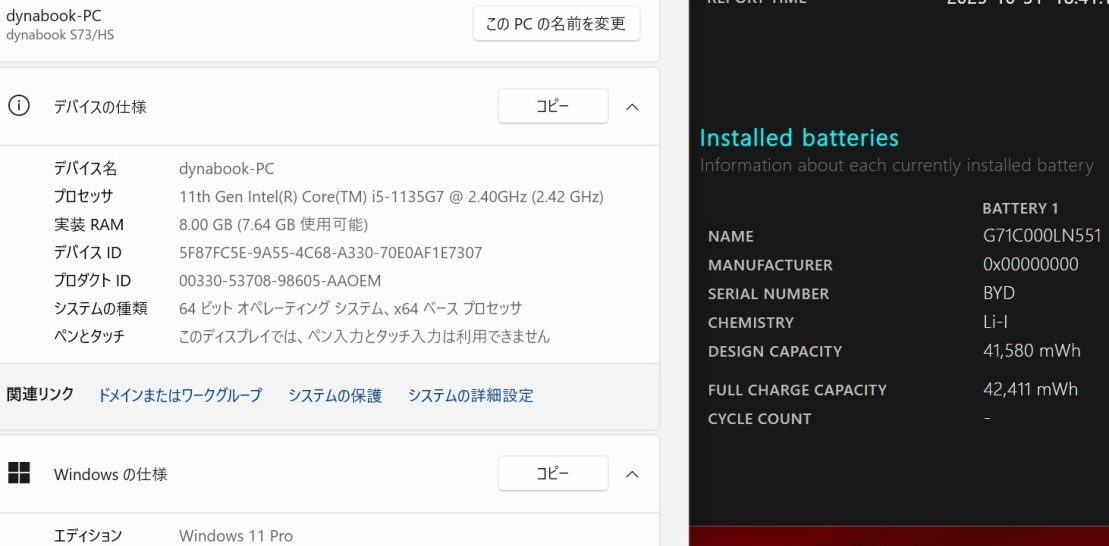Click the この PC の名前を変更 button
1109x546 pixels.
point(557,24)
